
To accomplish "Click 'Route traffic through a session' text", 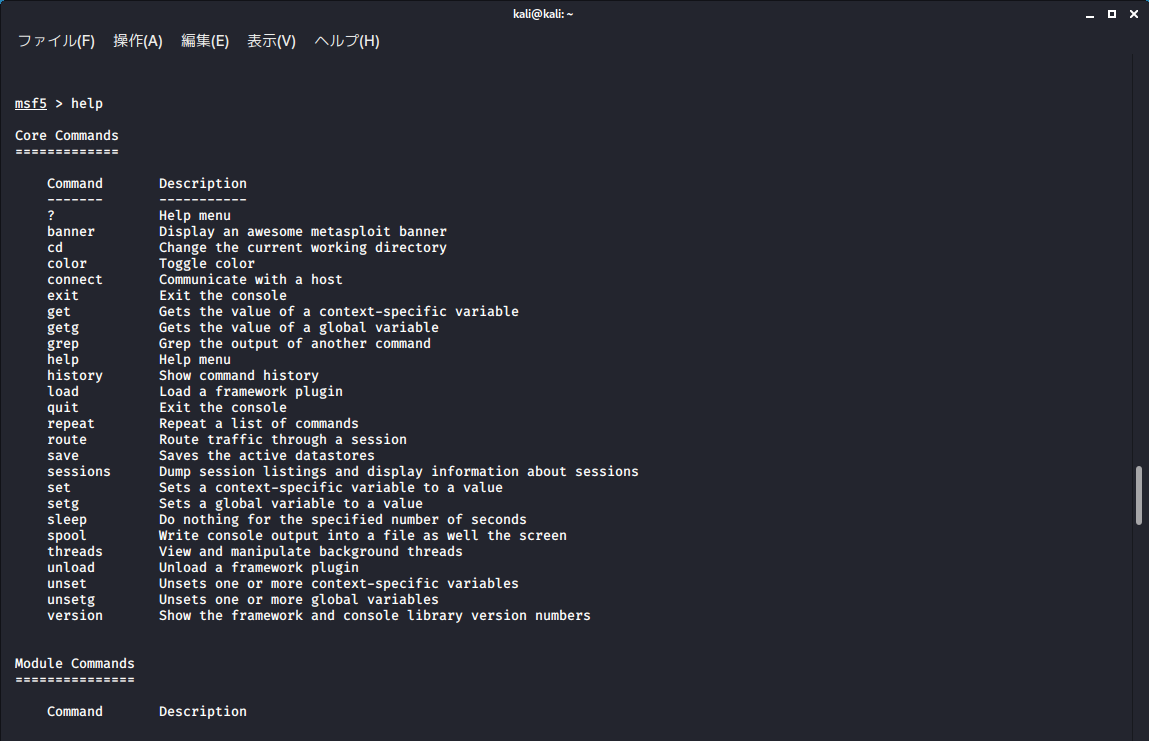I will coord(283,440).
